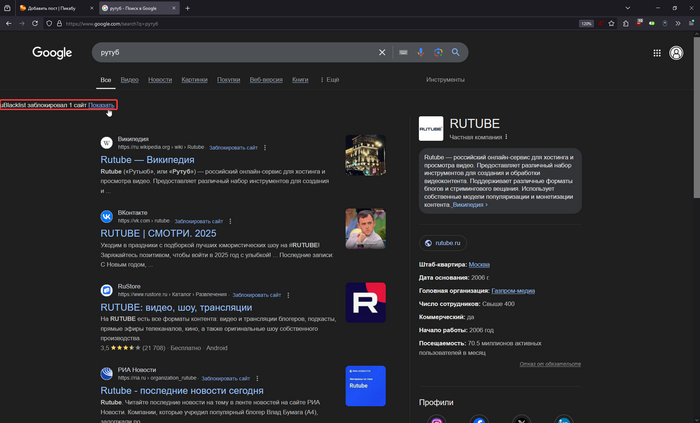Block the Wikipedia site via 'Заблокировать сайт'
Viewport: 700px width, 423px height.
[233, 148]
